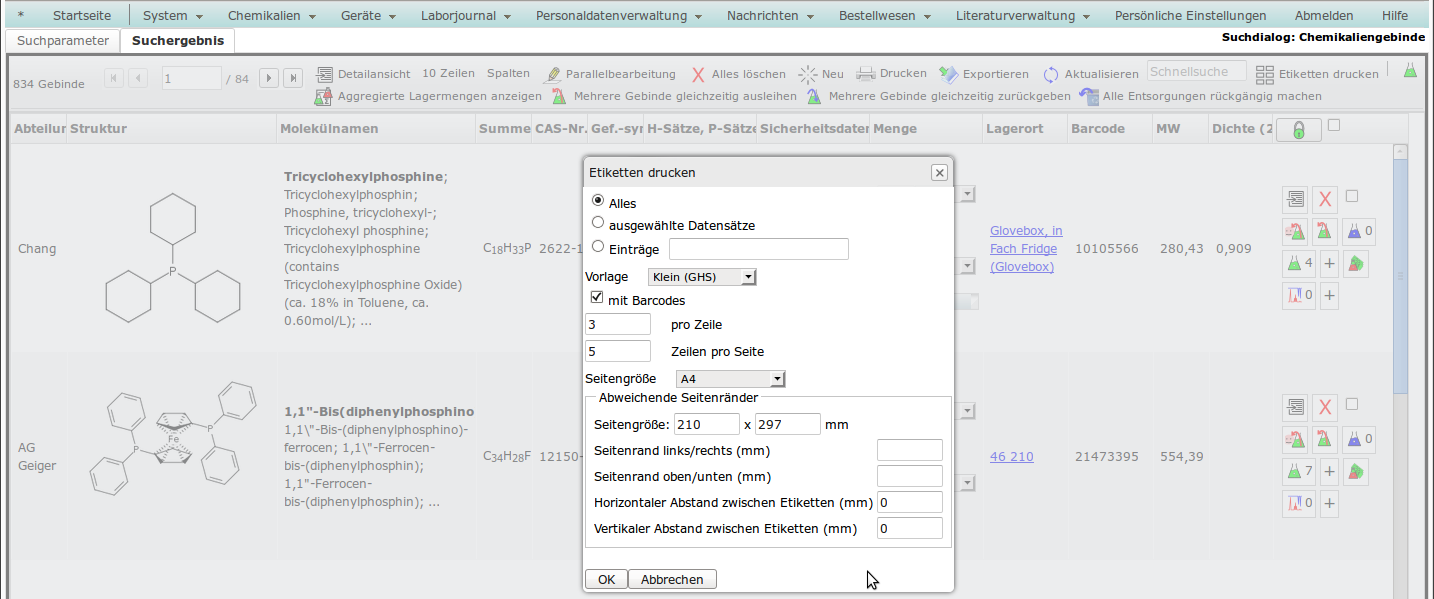Click the Alles löschen red X icon

[x=698, y=74]
